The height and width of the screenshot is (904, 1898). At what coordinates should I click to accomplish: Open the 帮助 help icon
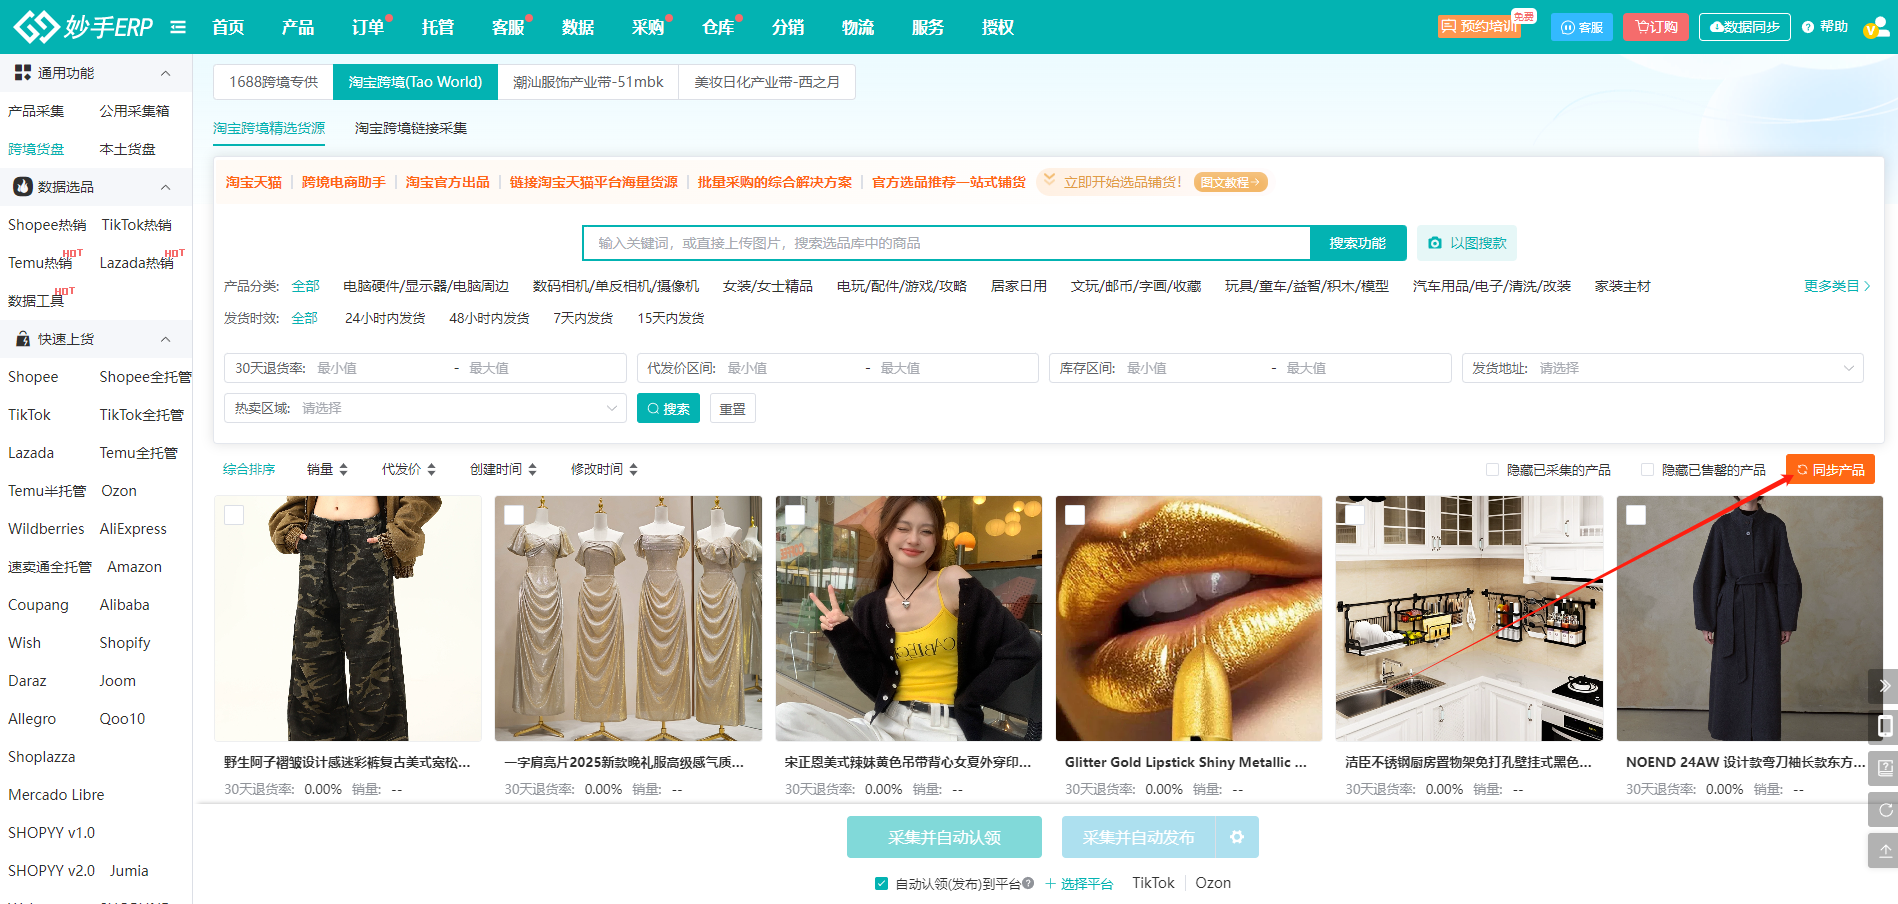(1808, 27)
